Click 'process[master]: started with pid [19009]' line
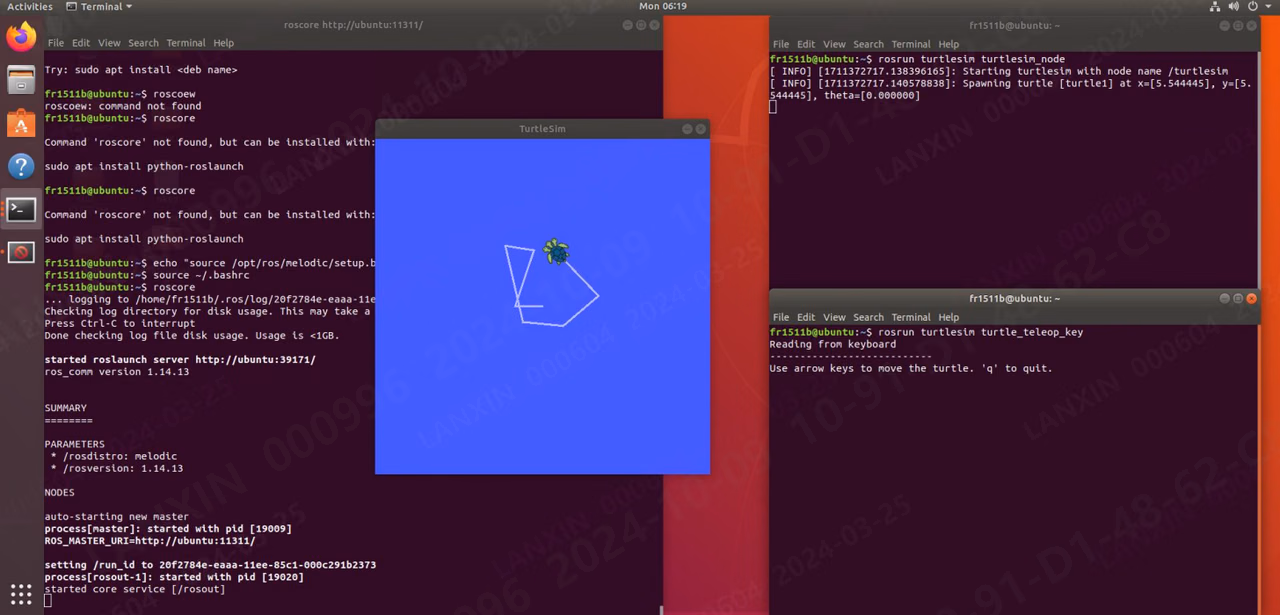1280x615 pixels. click(168, 529)
